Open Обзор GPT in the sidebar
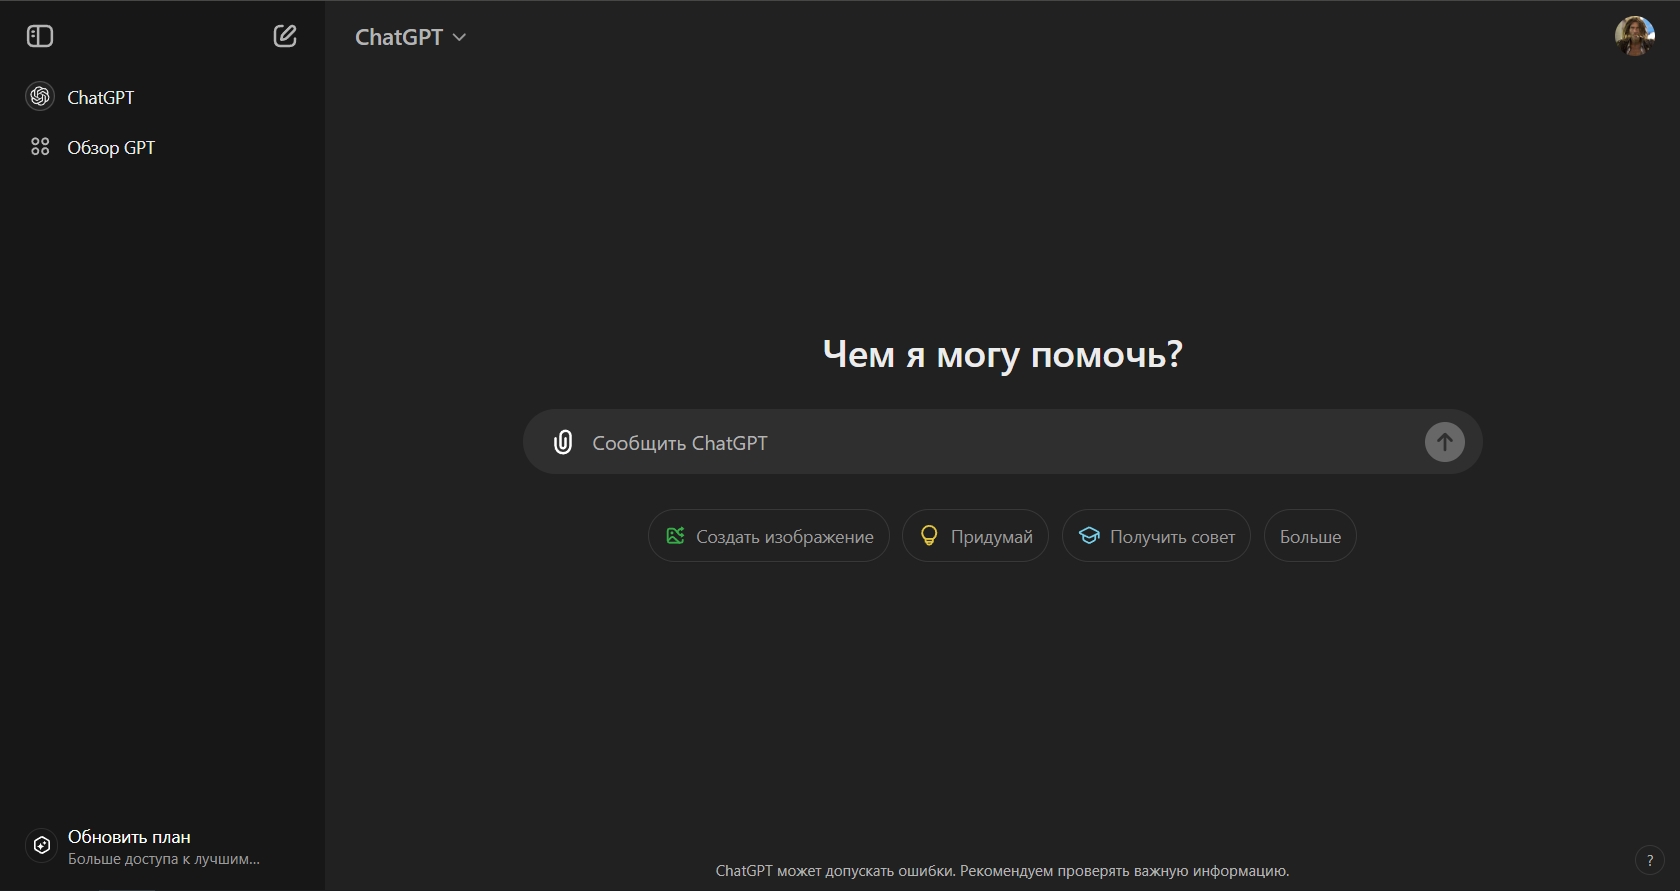The image size is (1680, 891). (162, 147)
